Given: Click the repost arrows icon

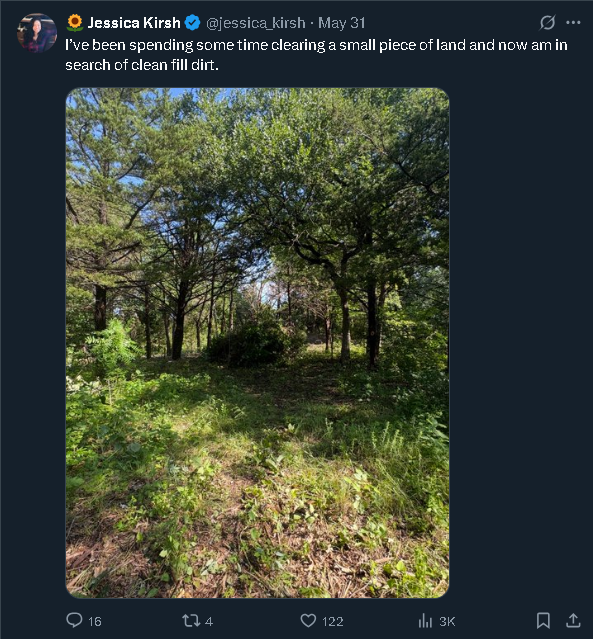Looking at the screenshot, I should click(191, 621).
